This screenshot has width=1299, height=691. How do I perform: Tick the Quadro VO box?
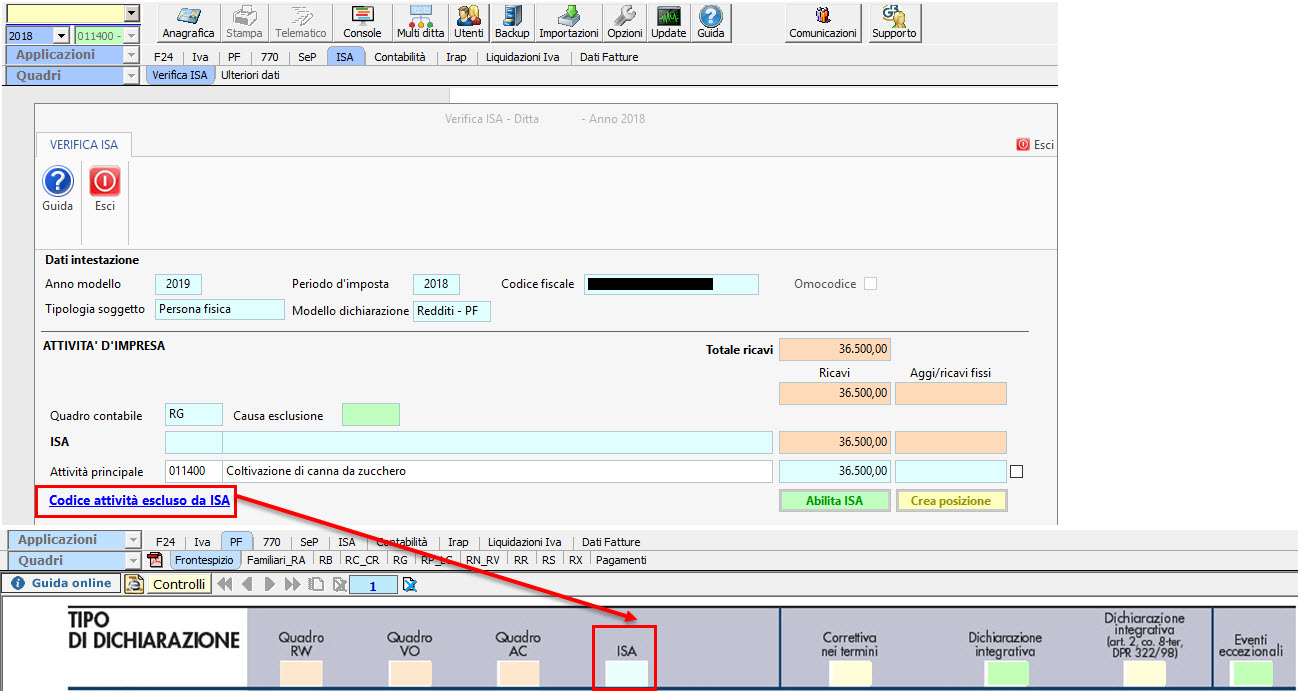pos(410,673)
